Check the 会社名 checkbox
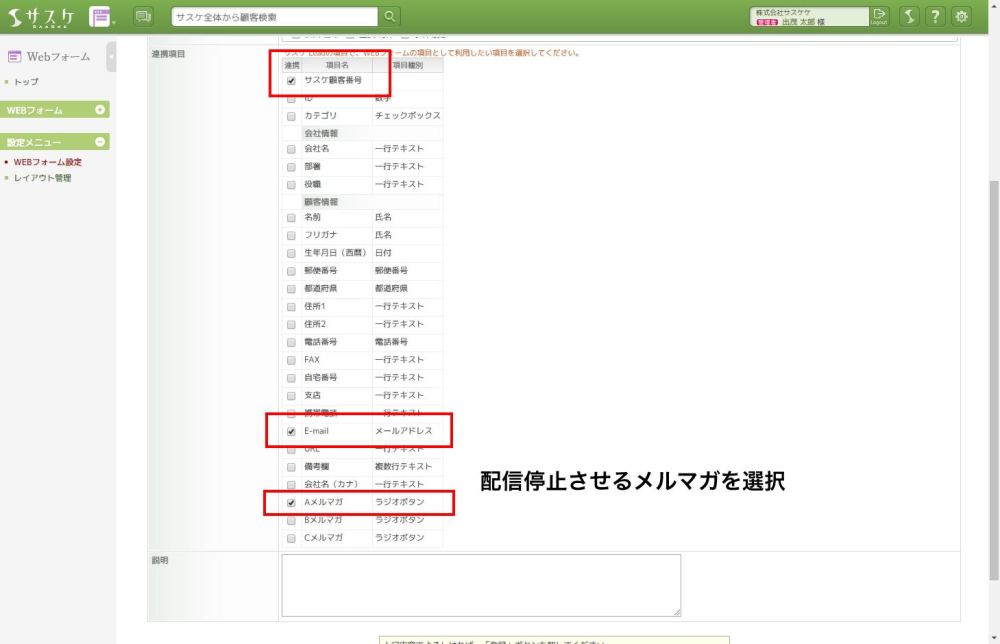 [x=291, y=149]
